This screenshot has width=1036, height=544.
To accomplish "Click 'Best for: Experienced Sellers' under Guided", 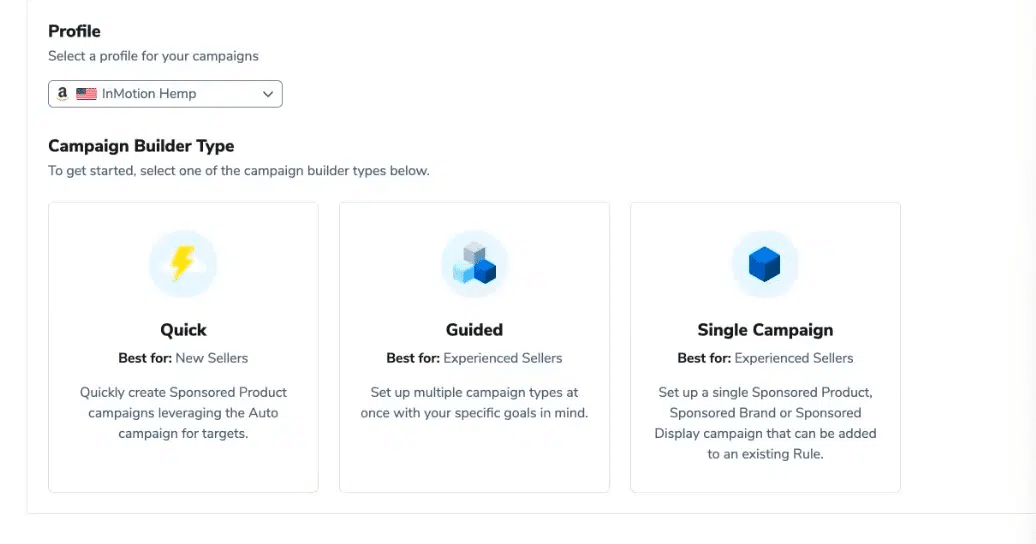I will 474,358.
